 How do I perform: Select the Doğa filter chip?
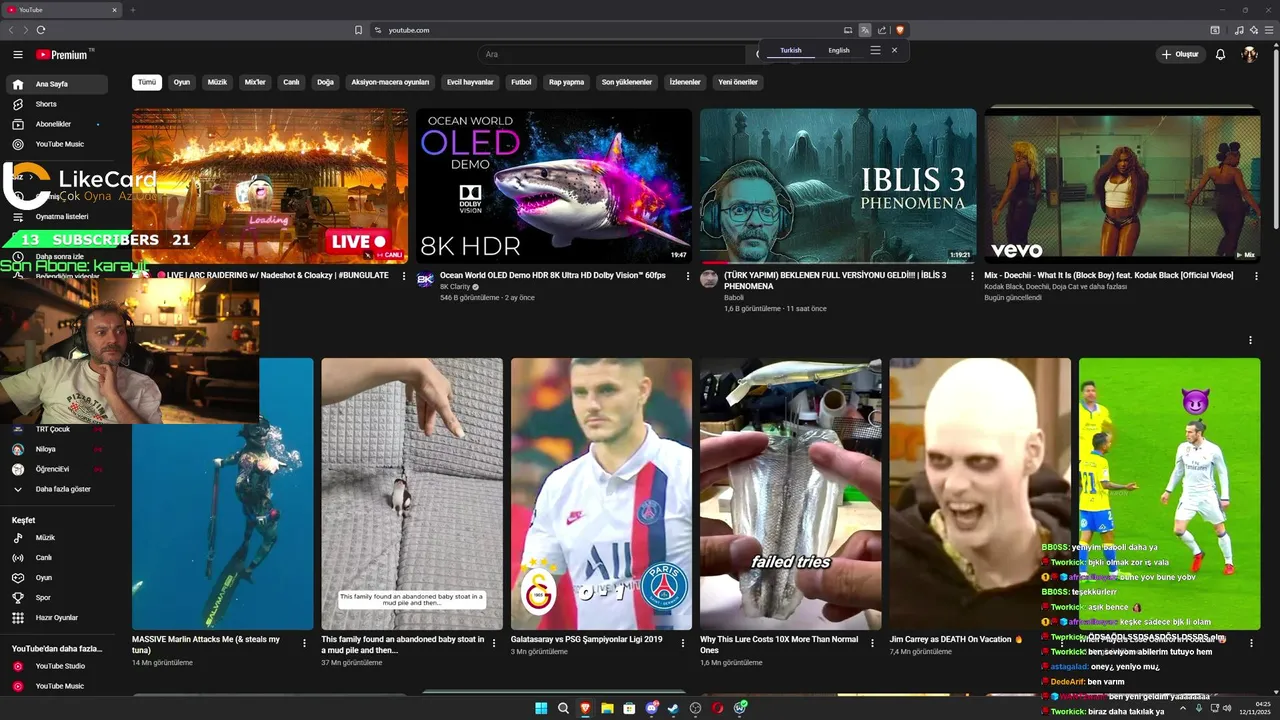point(325,82)
